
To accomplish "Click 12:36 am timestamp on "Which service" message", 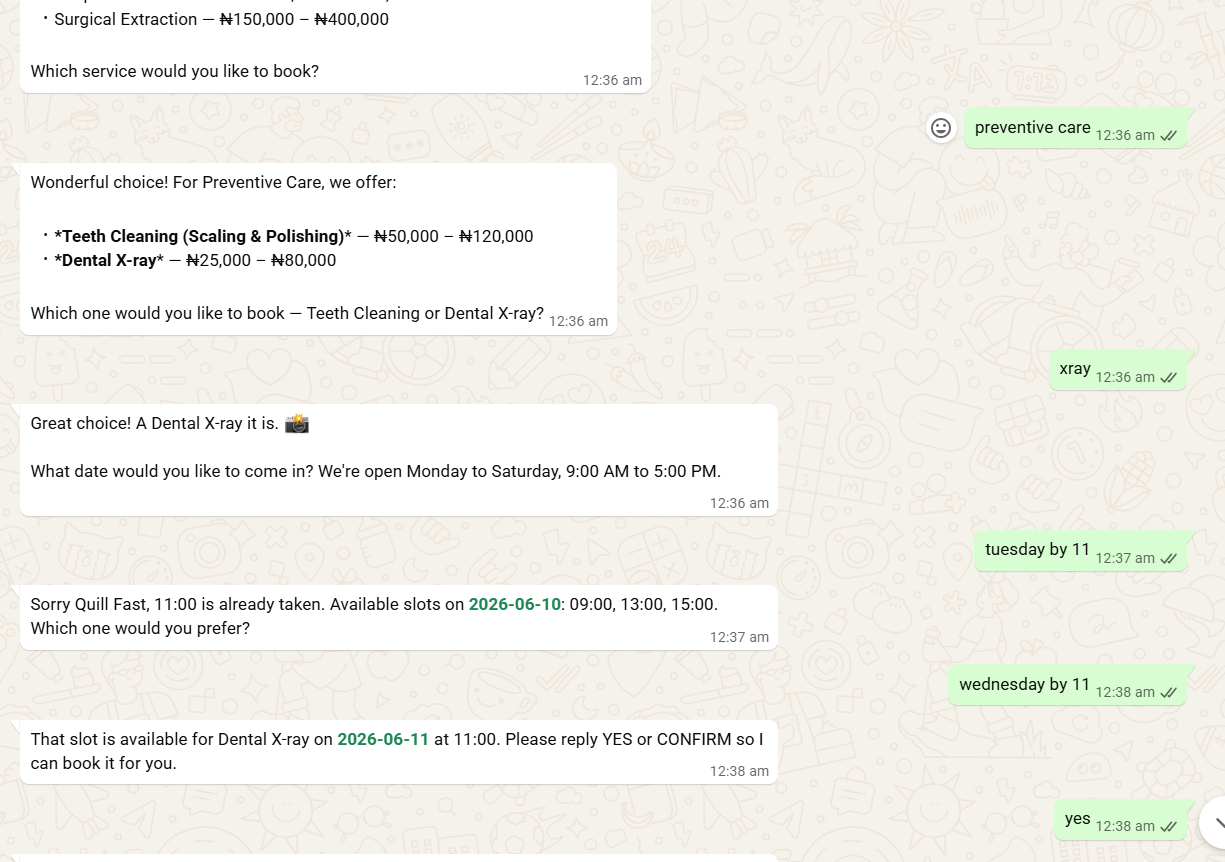I will [612, 81].
